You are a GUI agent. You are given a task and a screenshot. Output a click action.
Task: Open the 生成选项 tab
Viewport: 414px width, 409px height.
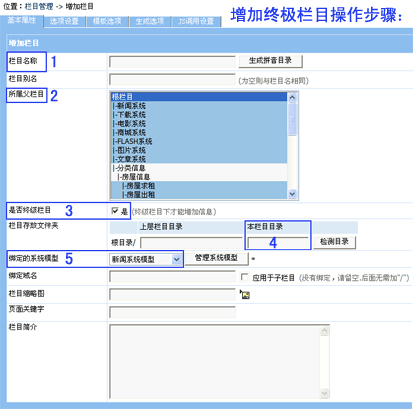tap(150, 22)
